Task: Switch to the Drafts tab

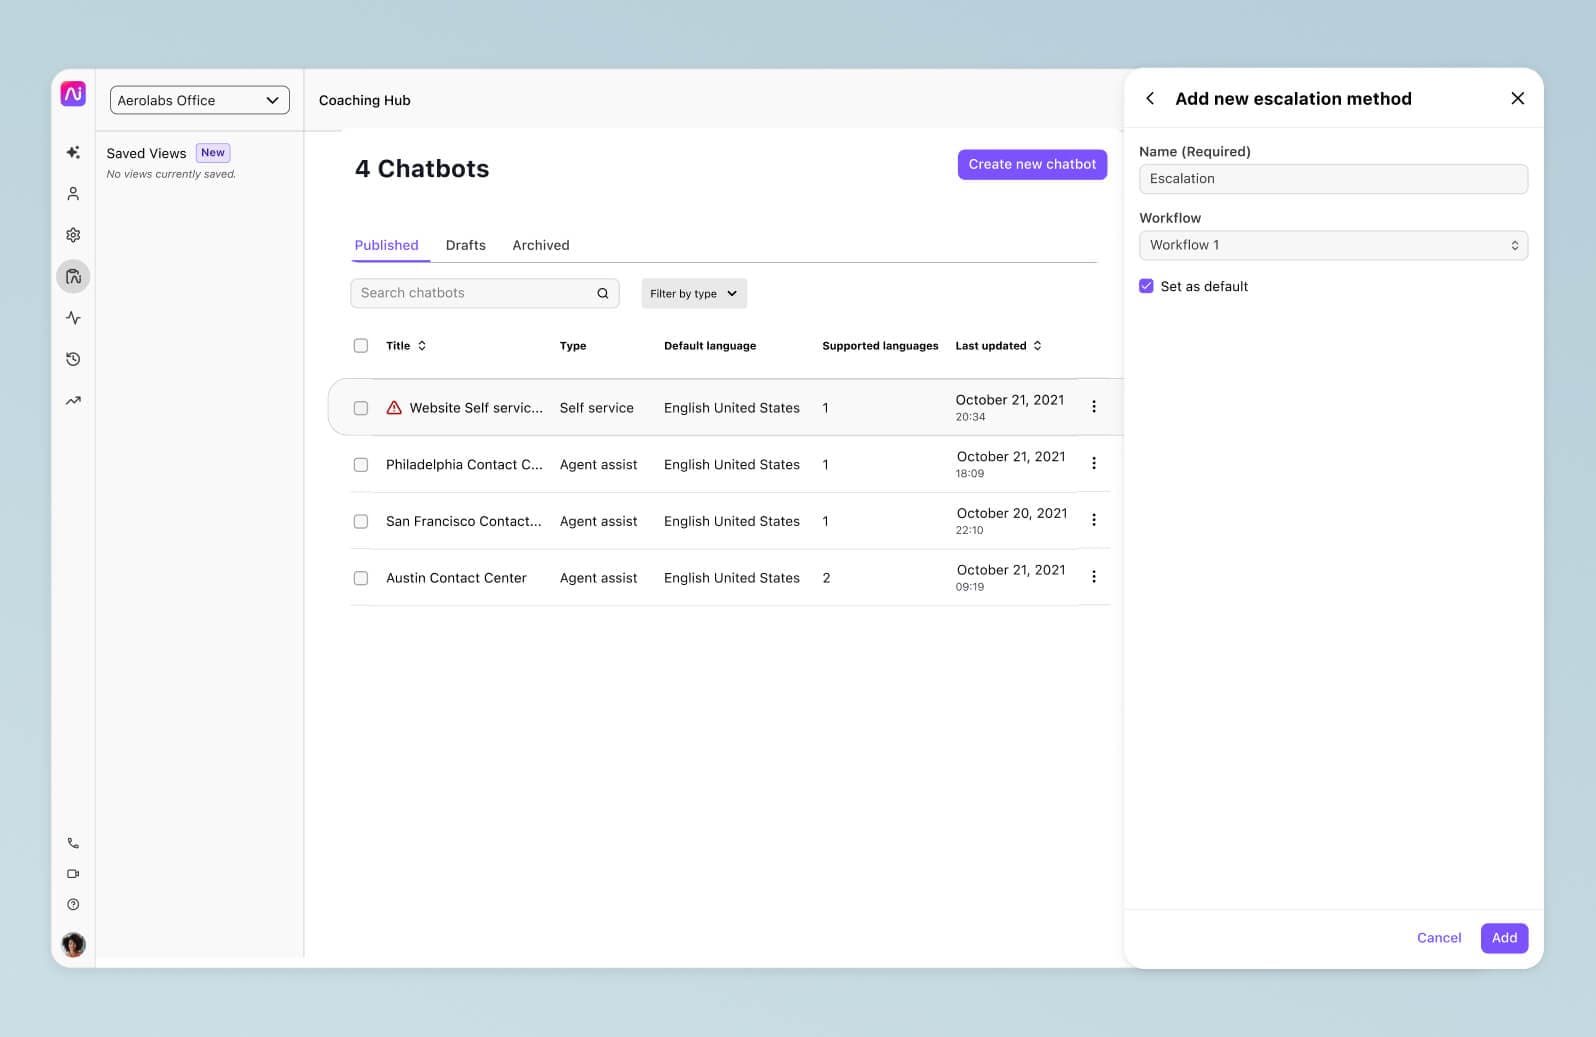Action: [x=465, y=245]
